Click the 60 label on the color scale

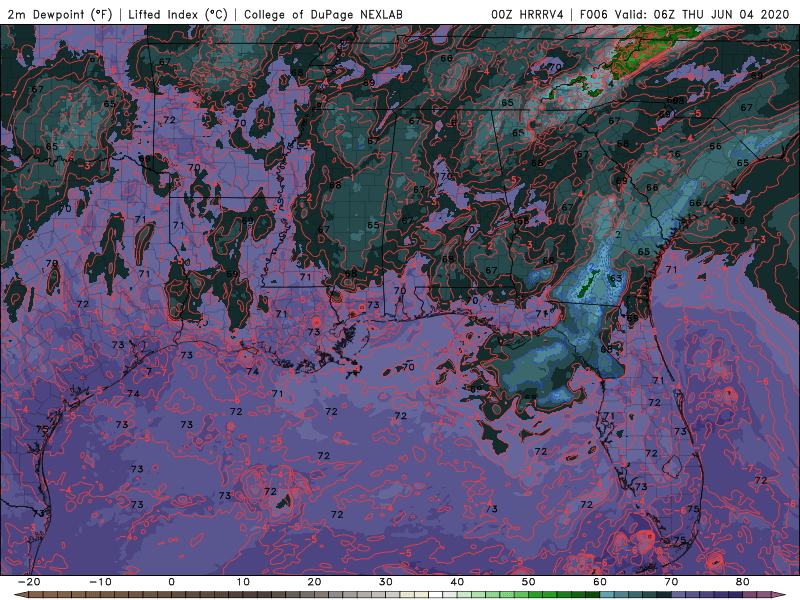point(600,582)
